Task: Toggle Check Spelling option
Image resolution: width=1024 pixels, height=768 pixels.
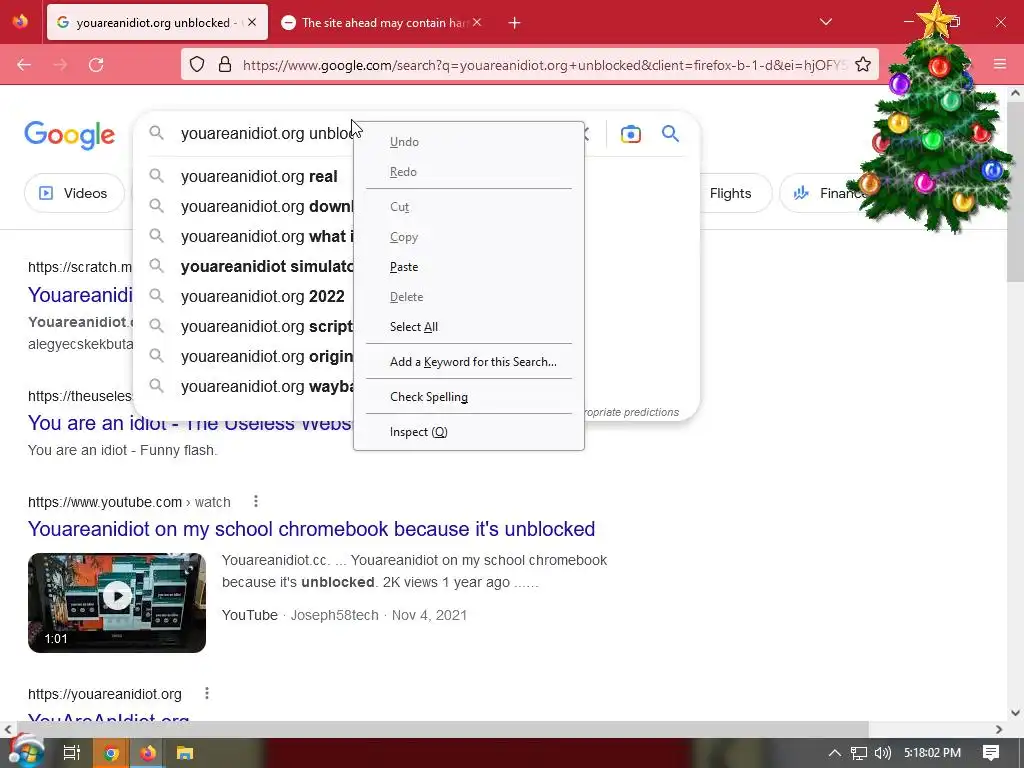Action: click(469, 396)
